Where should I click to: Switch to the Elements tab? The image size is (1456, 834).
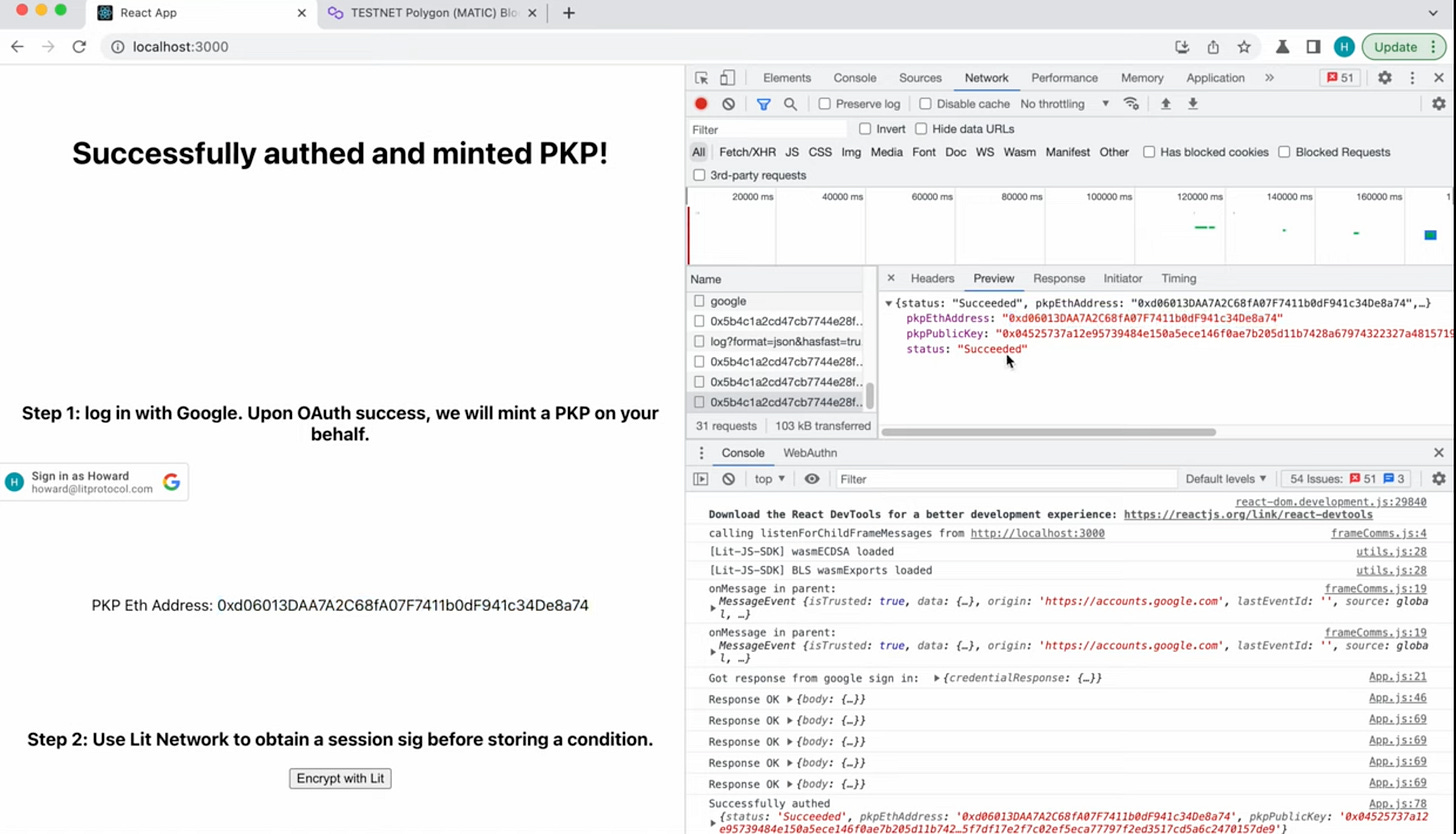(x=787, y=78)
